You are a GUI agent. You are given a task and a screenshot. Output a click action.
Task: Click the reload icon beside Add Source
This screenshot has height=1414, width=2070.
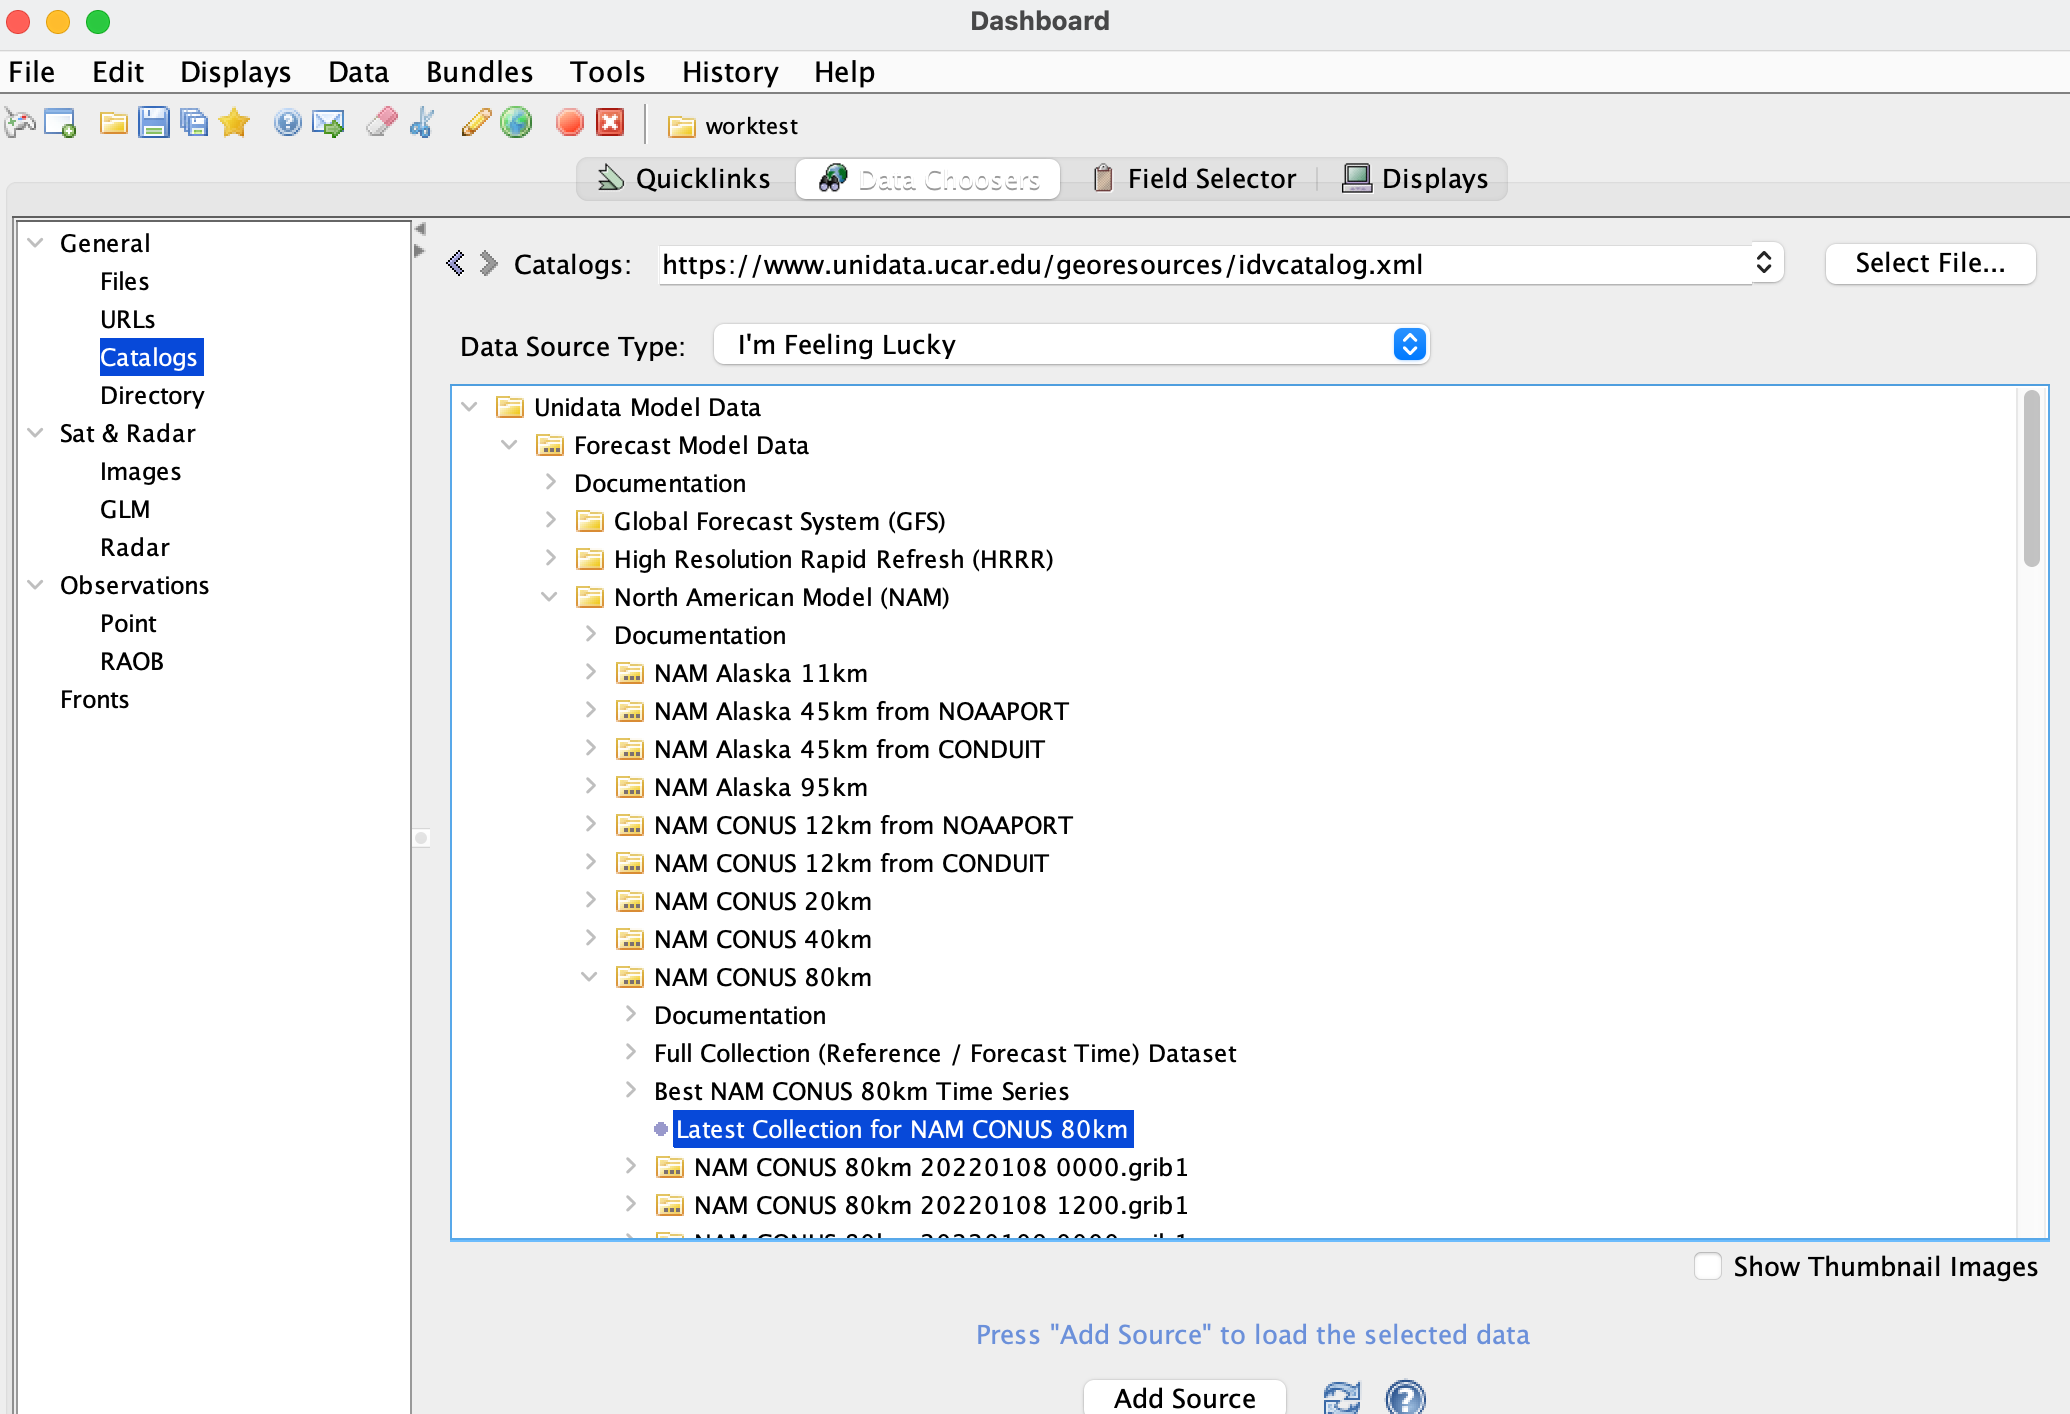click(x=1341, y=1396)
